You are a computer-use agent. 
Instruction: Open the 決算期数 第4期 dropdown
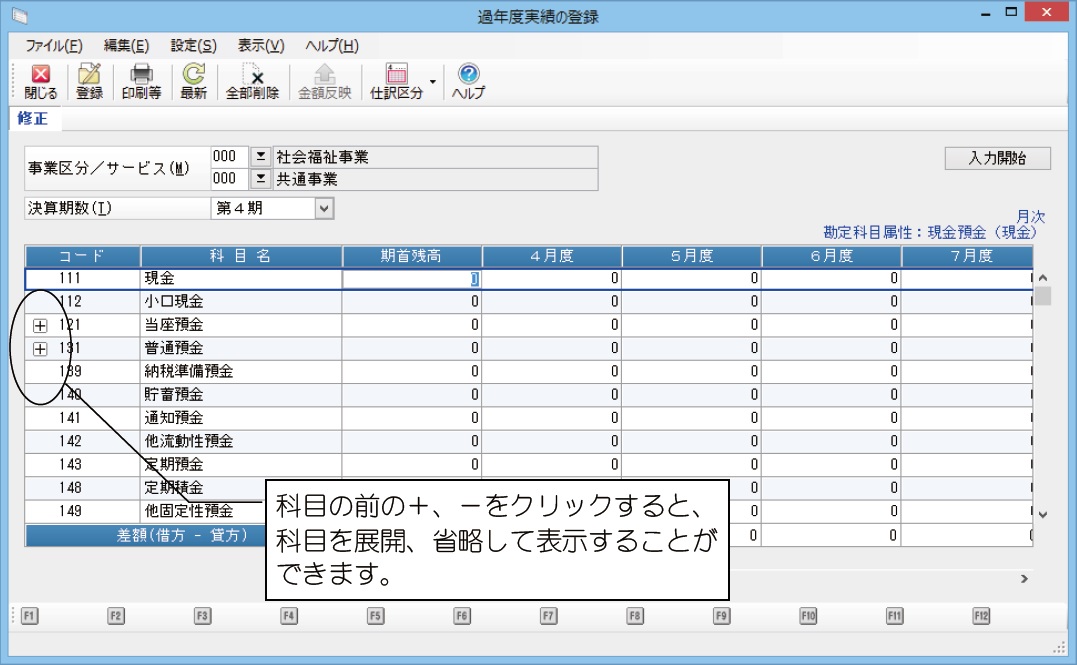point(323,208)
